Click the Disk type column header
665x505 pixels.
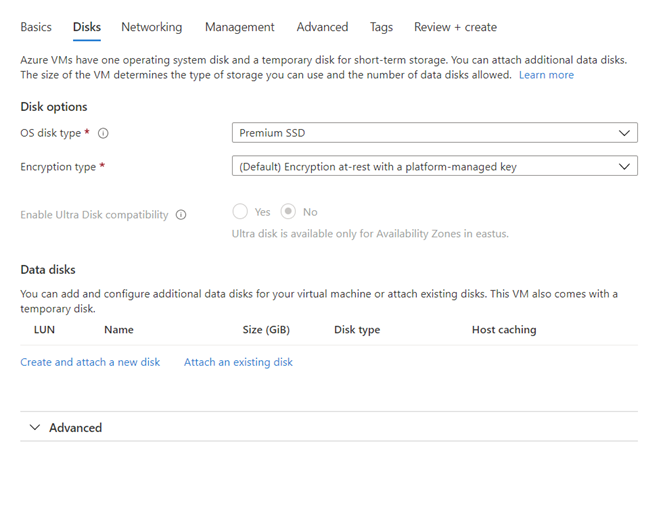point(357,330)
